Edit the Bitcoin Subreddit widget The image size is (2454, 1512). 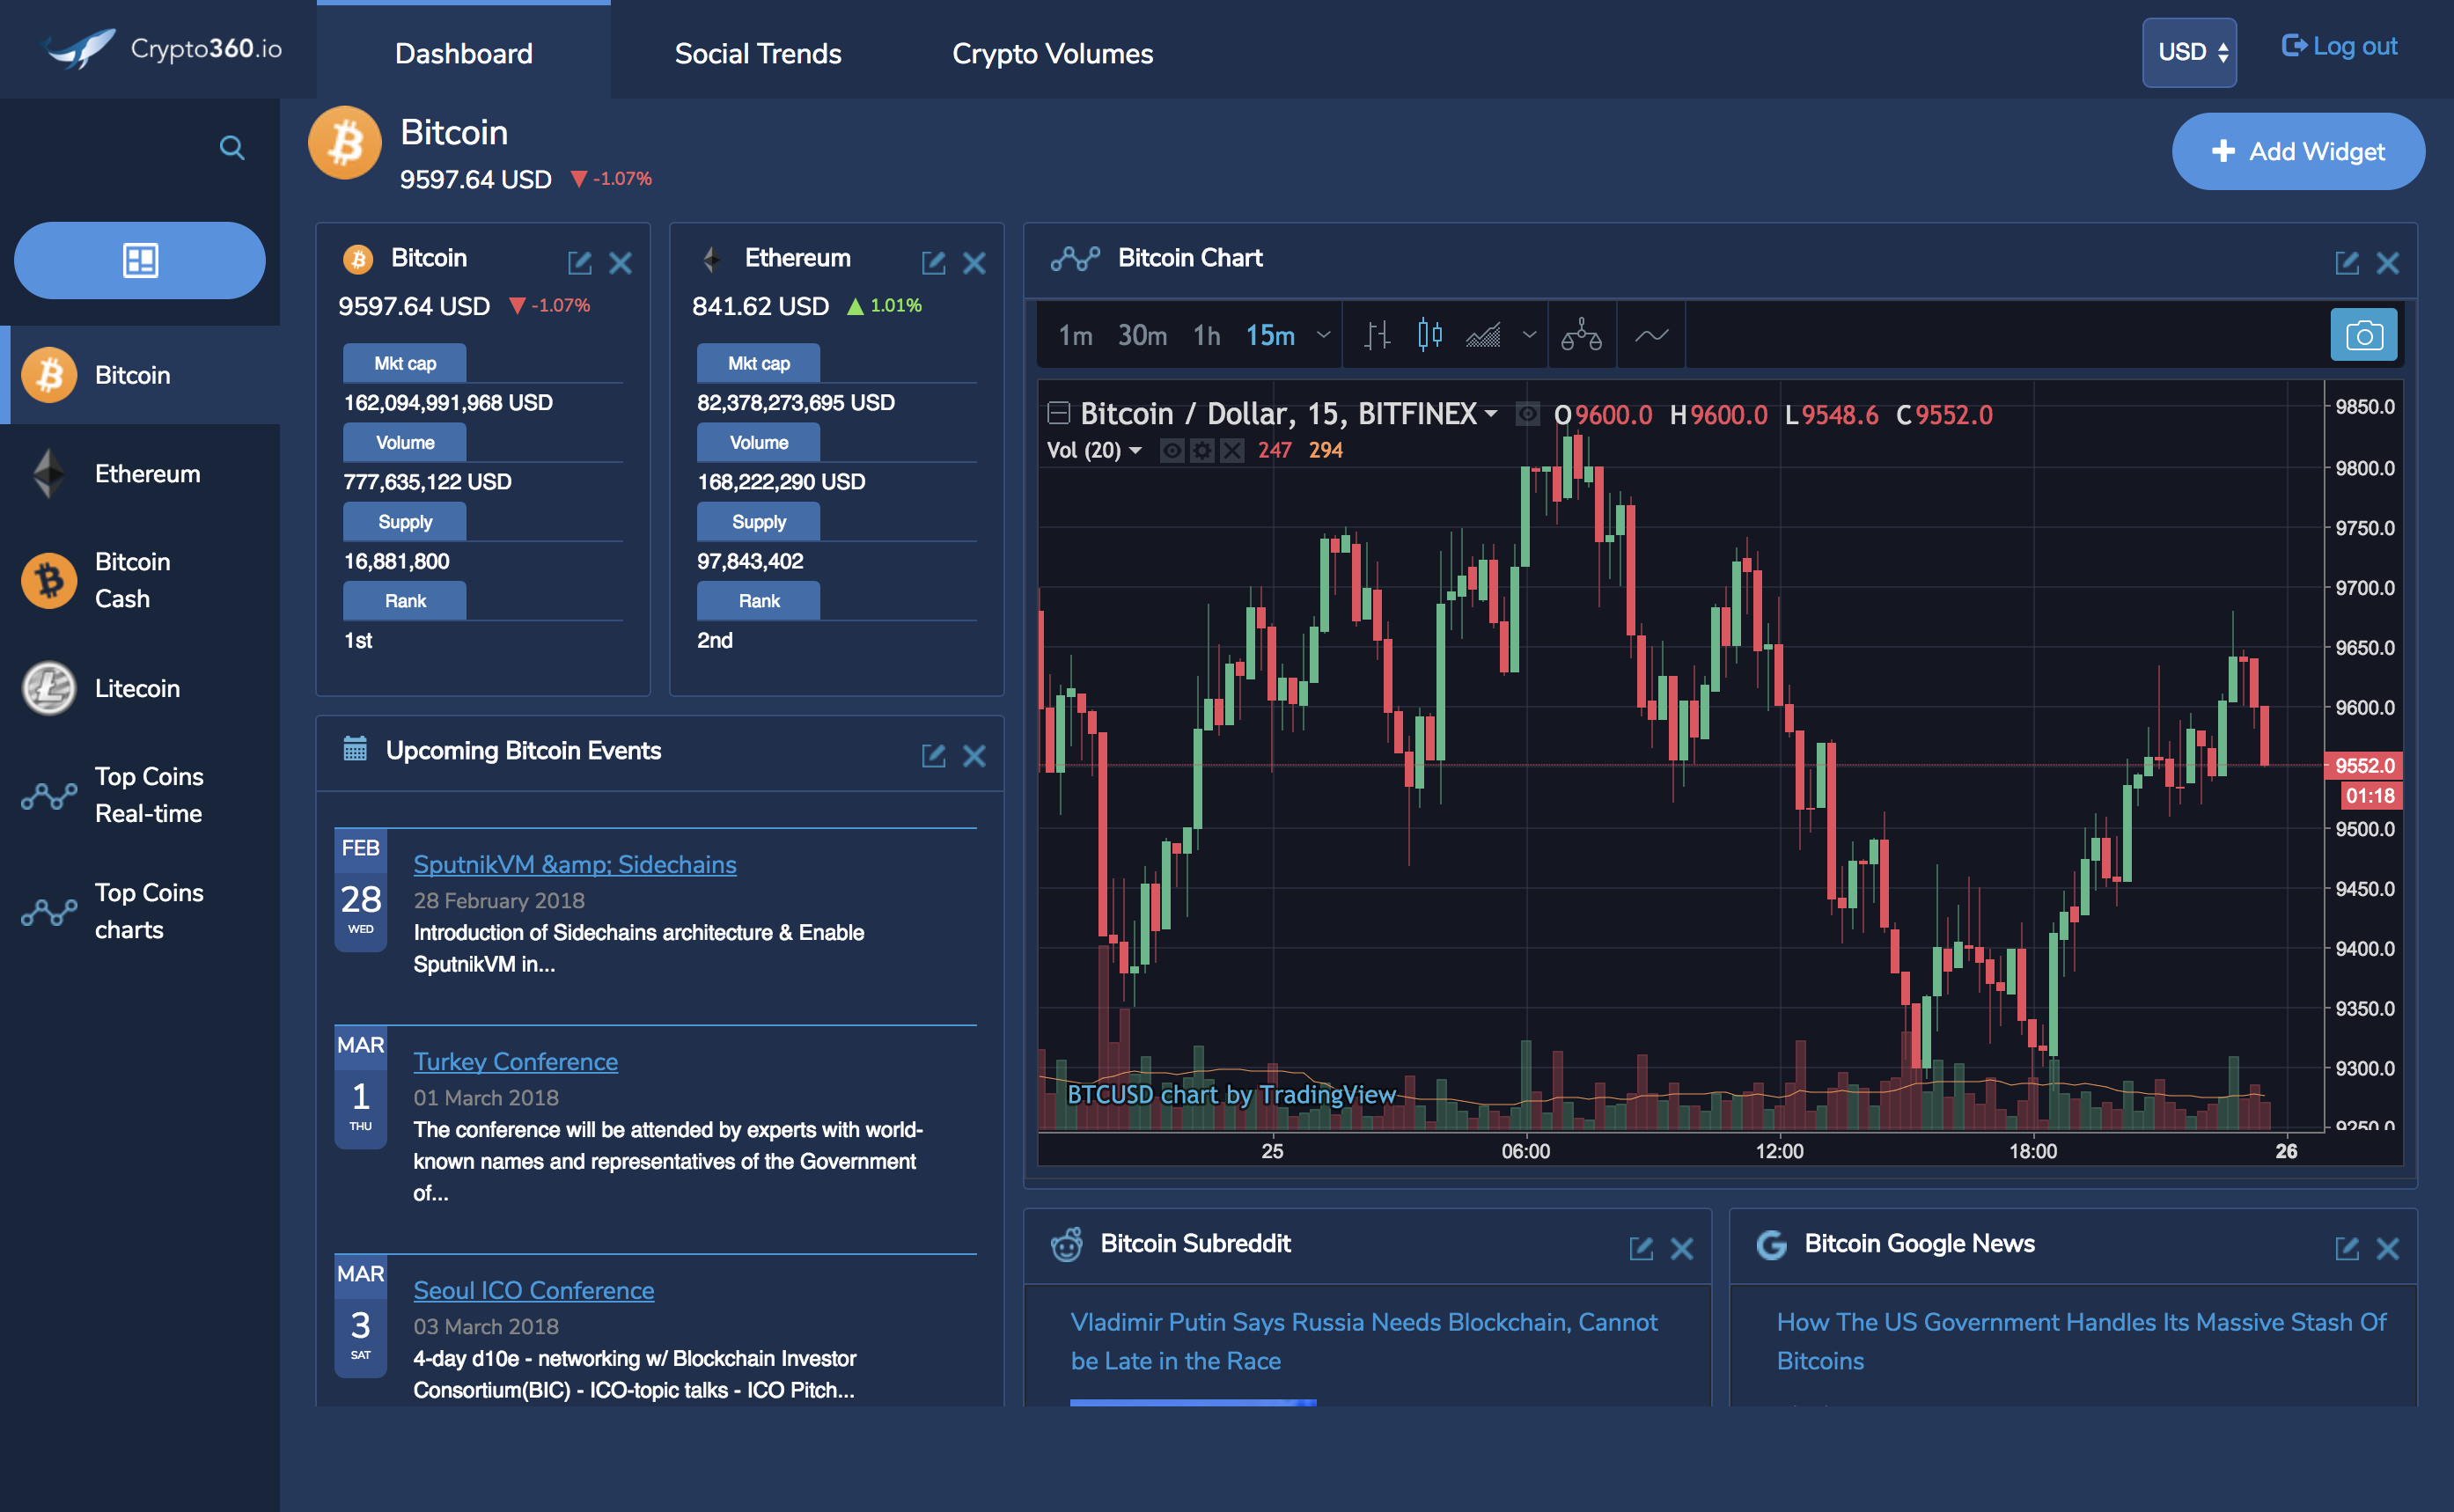tap(1641, 1249)
